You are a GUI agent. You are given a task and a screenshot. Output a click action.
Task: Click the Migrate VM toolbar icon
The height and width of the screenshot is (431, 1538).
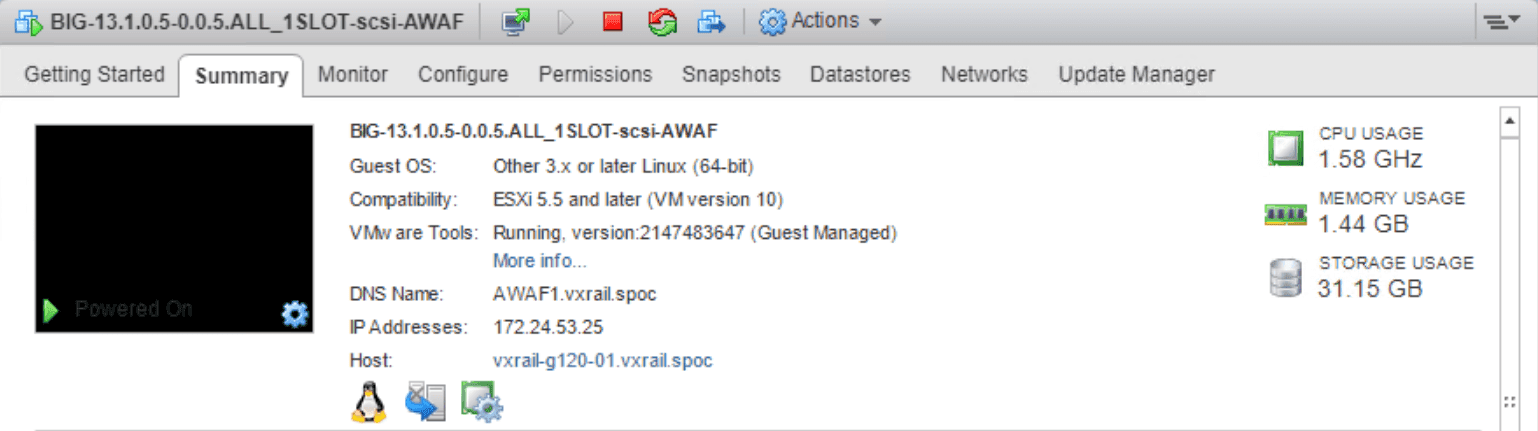[x=711, y=22]
